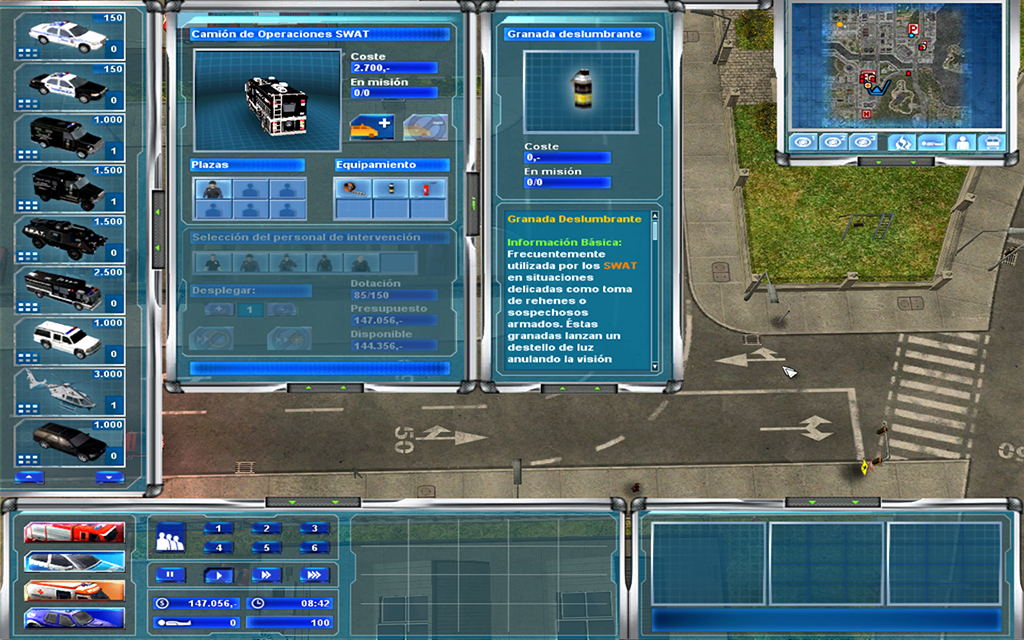Toggle the side handle between detail panels
The height and width of the screenshot is (640, 1024).
tap(474, 204)
